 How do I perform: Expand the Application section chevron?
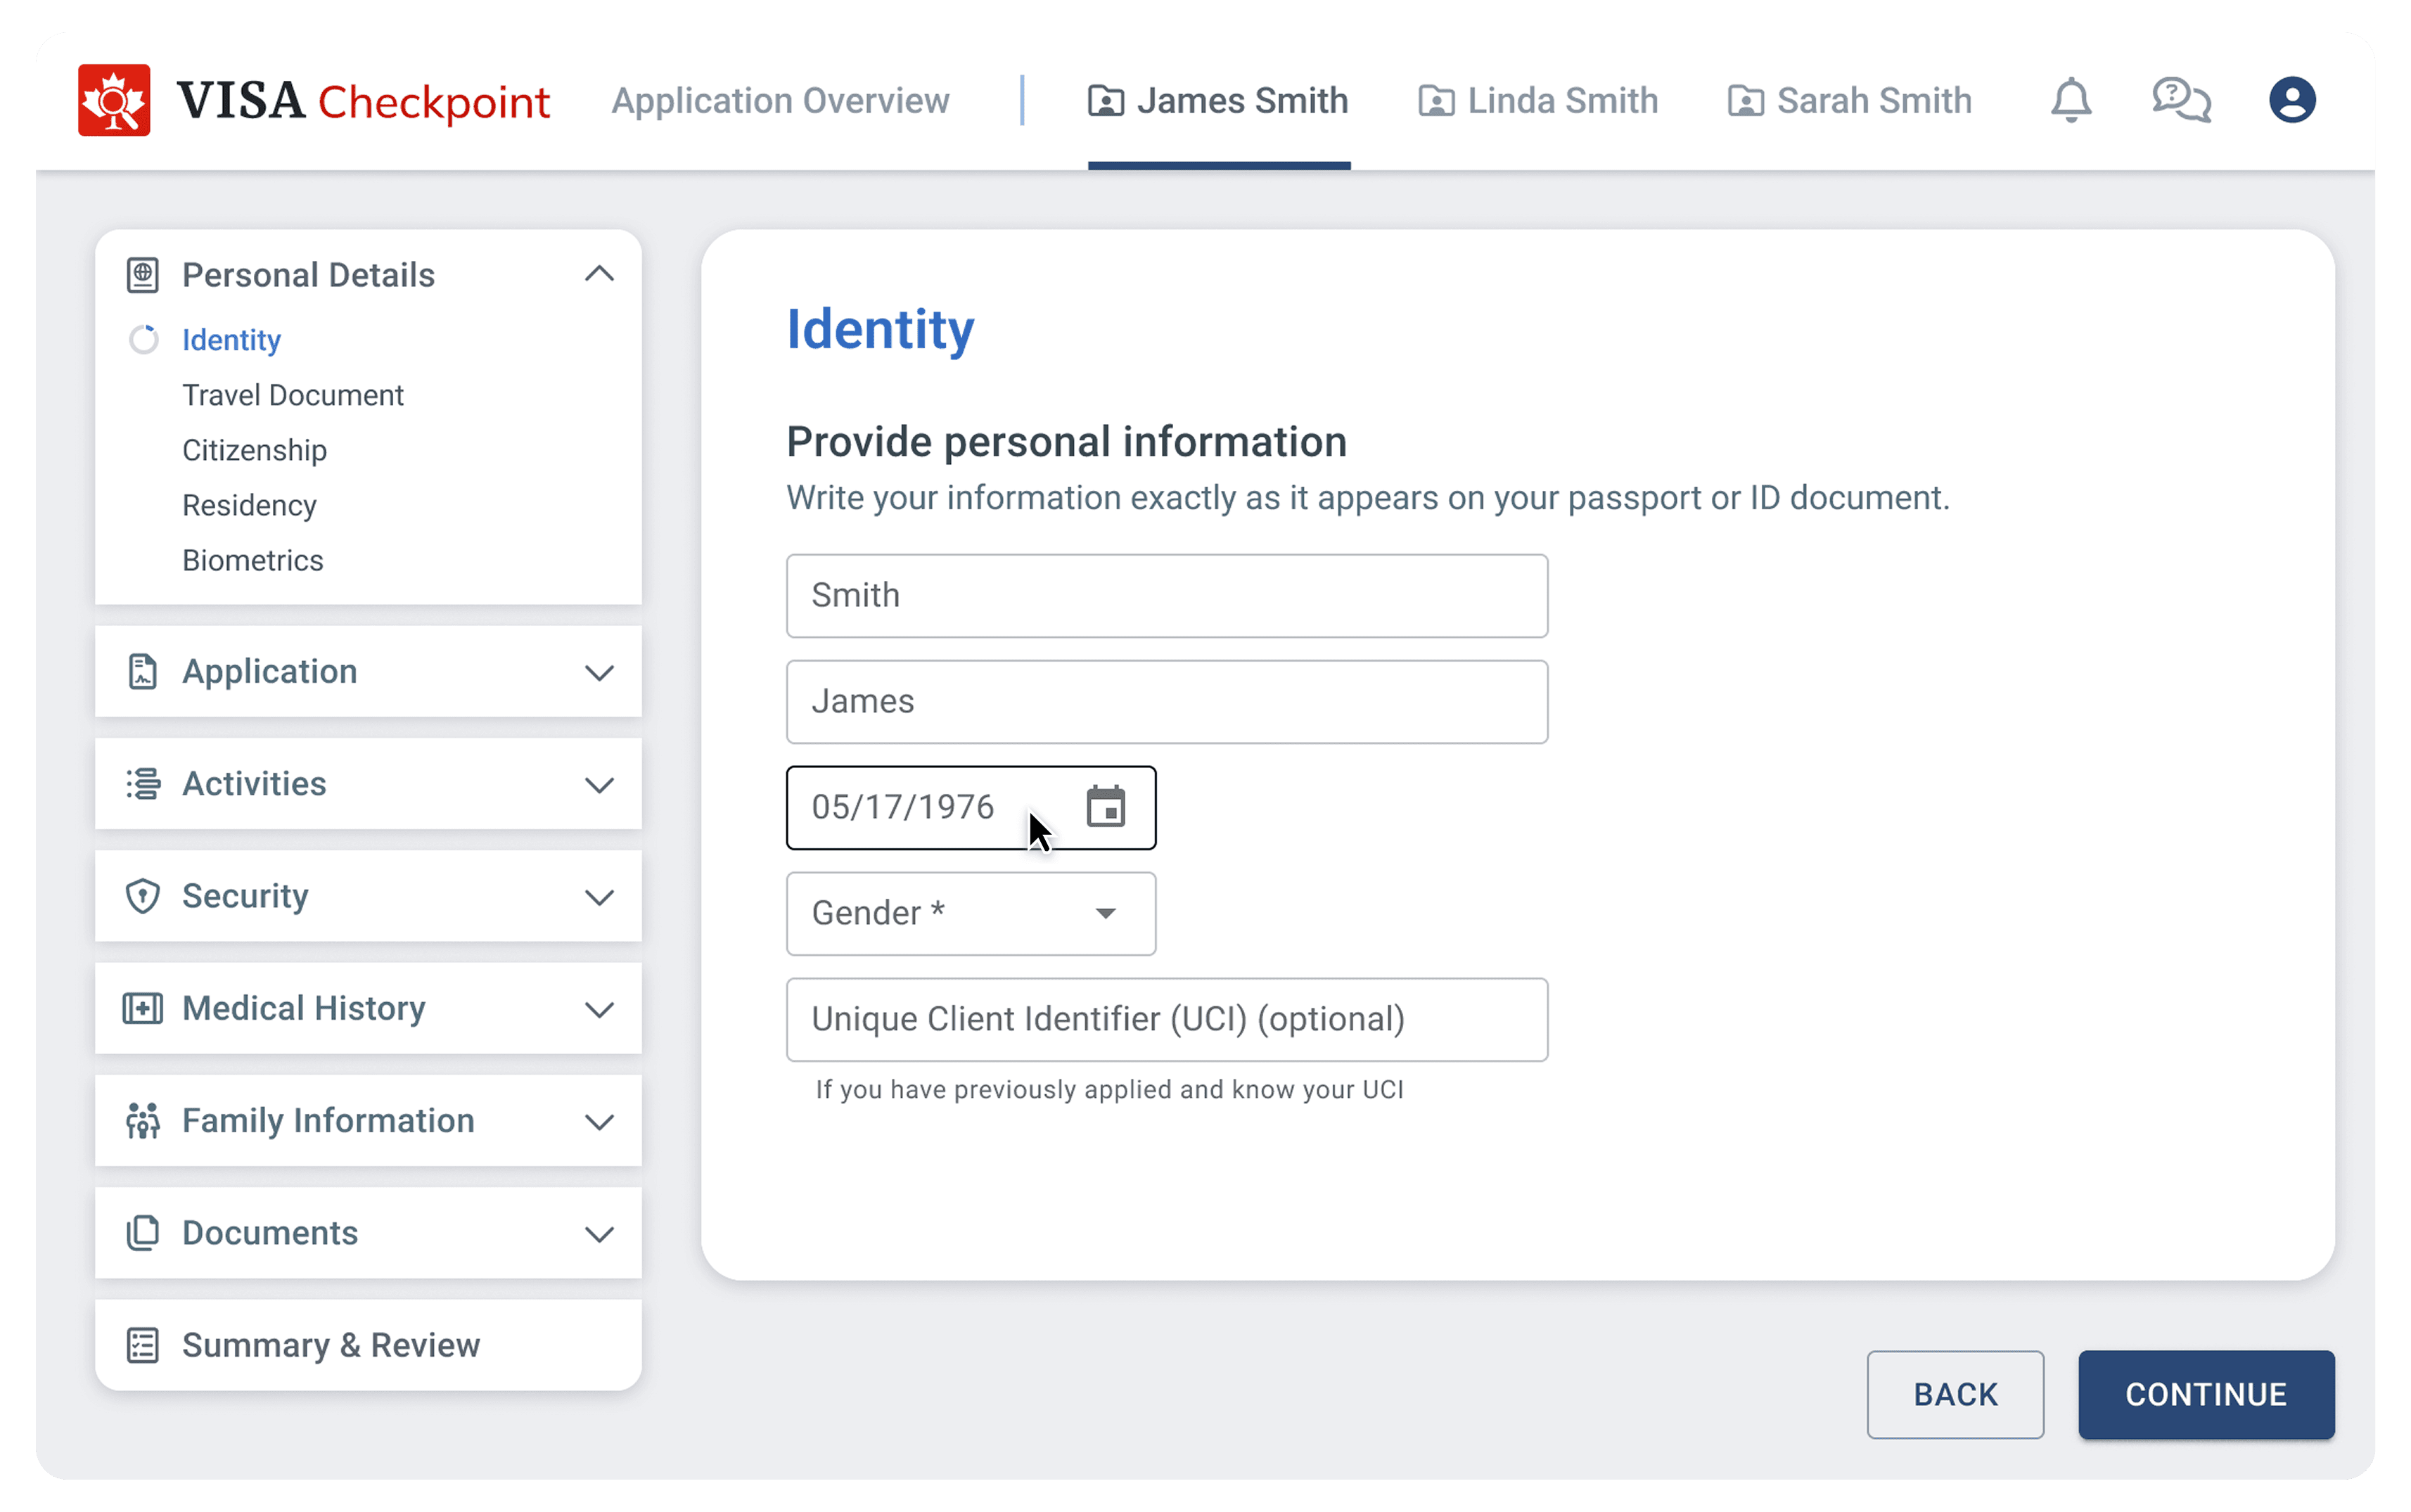598,673
